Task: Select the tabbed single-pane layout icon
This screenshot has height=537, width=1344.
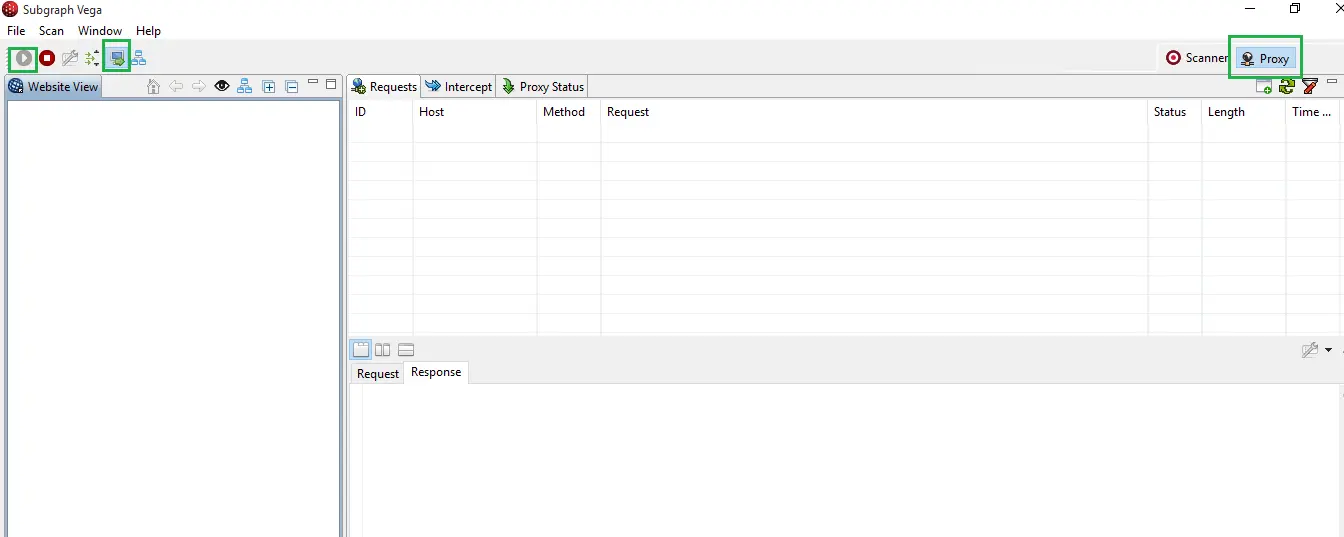Action: (361, 350)
